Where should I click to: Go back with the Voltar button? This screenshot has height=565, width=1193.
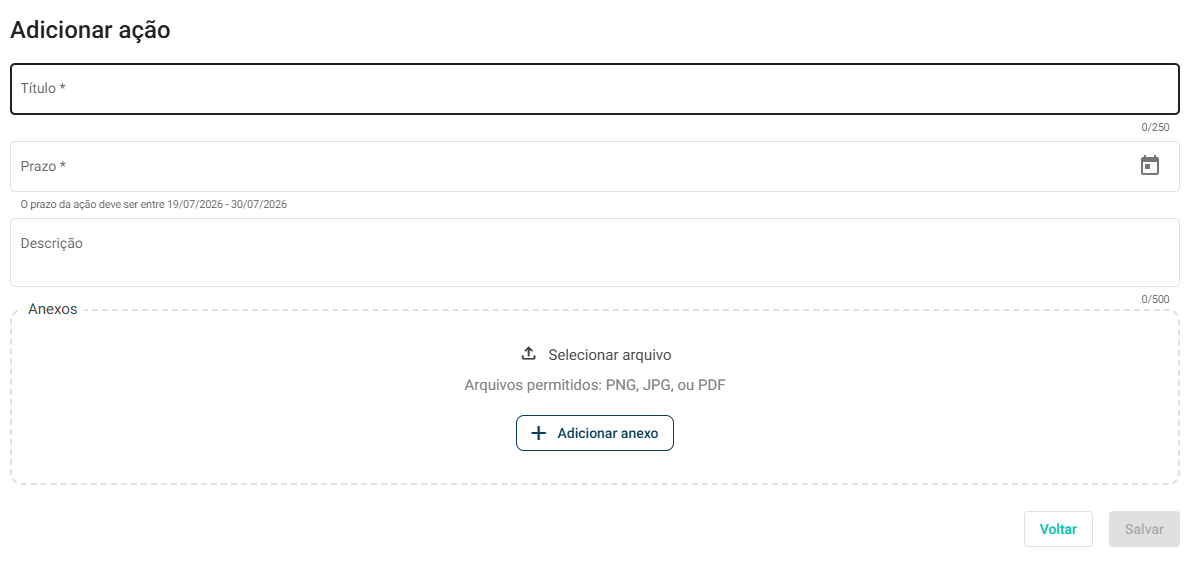point(1058,529)
